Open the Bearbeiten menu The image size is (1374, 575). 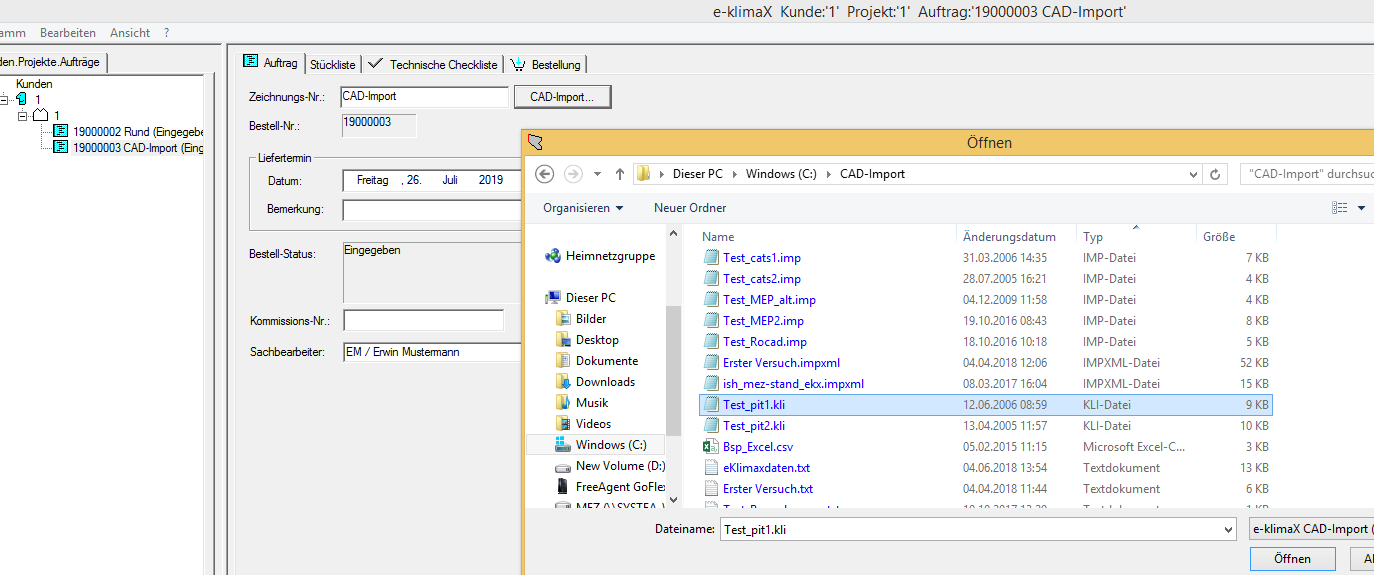click(x=68, y=33)
